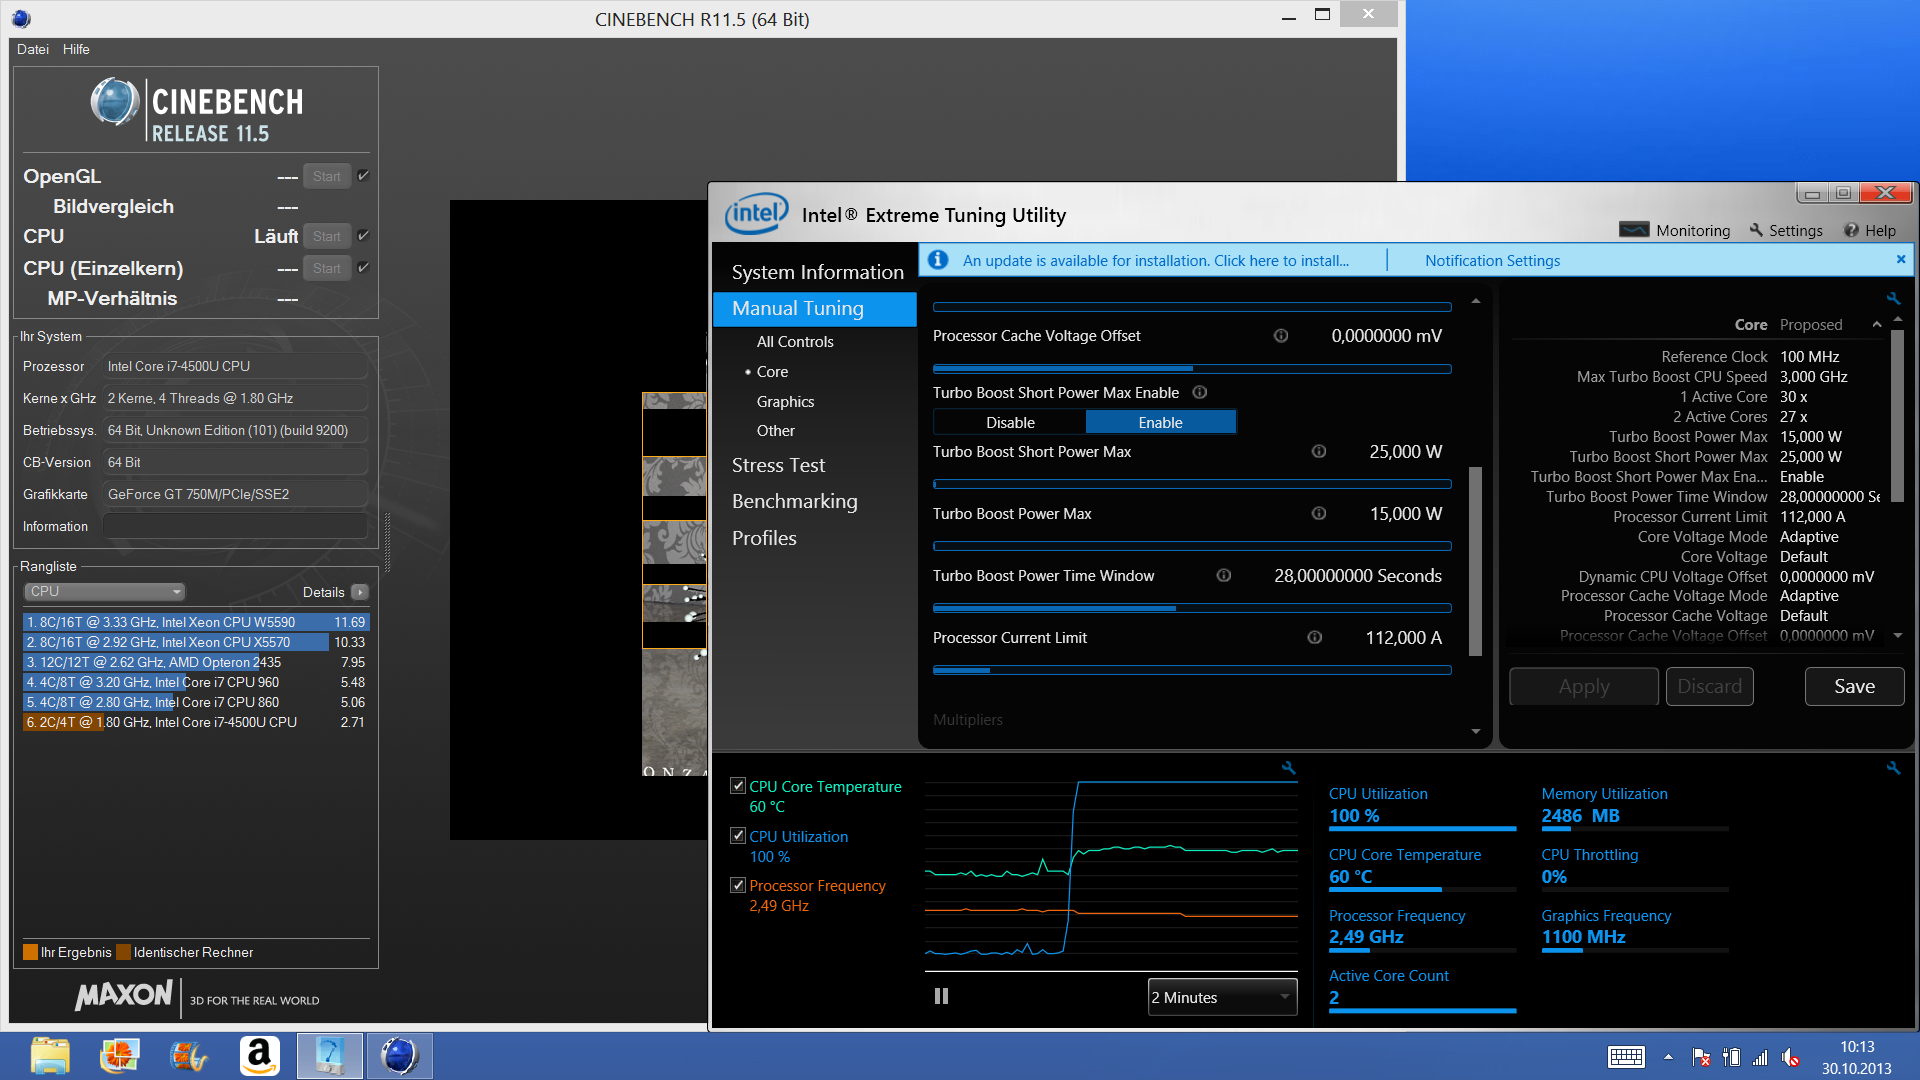The height and width of the screenshot is (1080, 1920).
Task: Select Manual Tuning section
Action: [815, 309]
